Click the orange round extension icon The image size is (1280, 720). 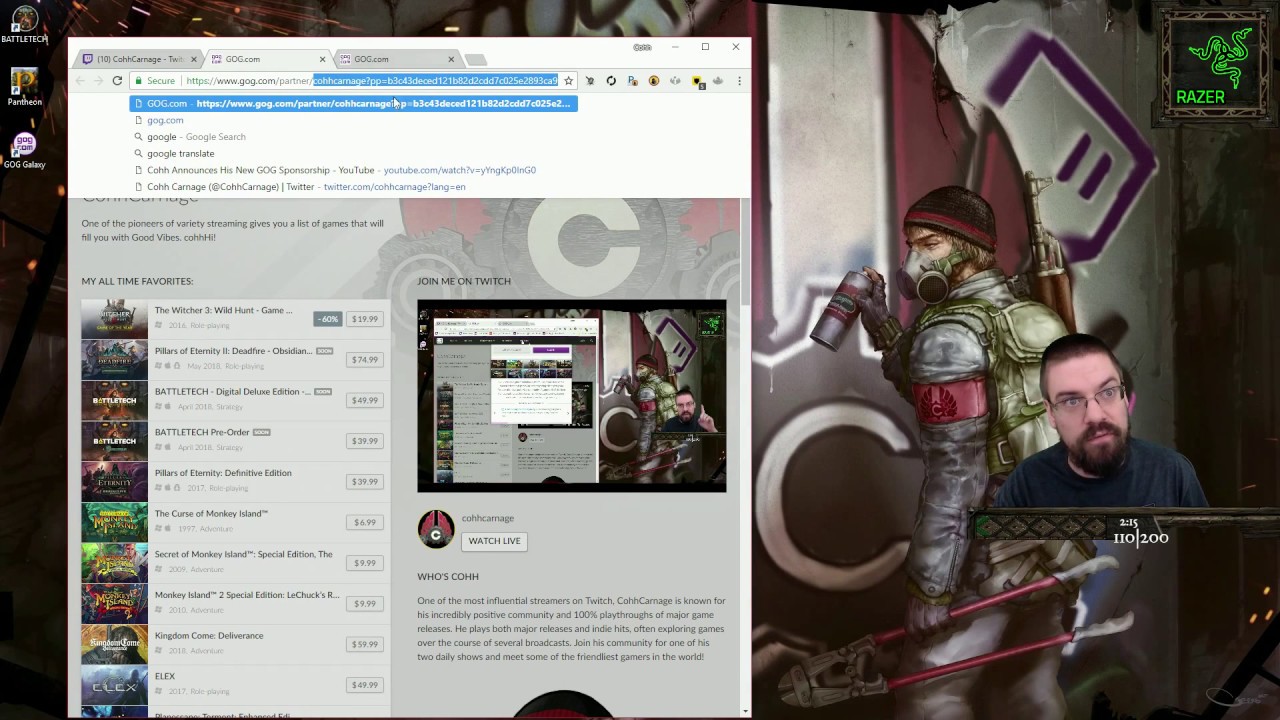(x=654, y=81)
